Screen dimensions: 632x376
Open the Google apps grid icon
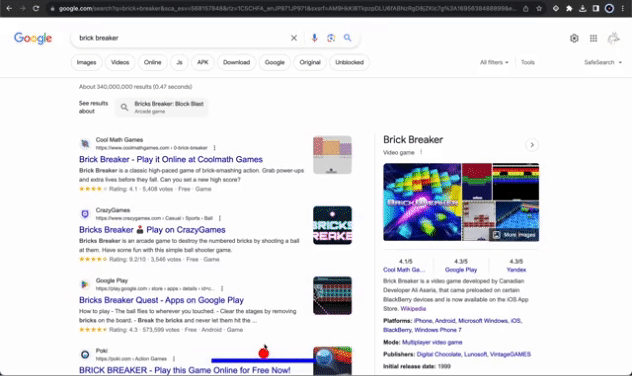593,38
